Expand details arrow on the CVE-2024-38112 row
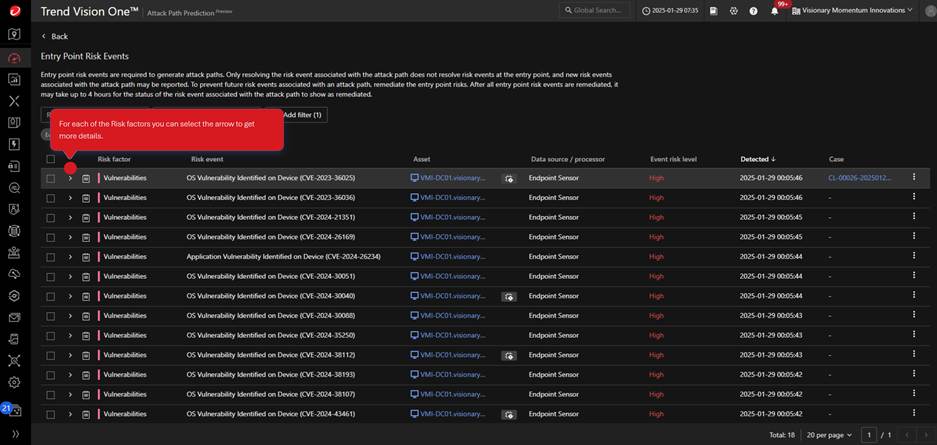Viewport: 937px width, 445px height. (x=70, y=355)
